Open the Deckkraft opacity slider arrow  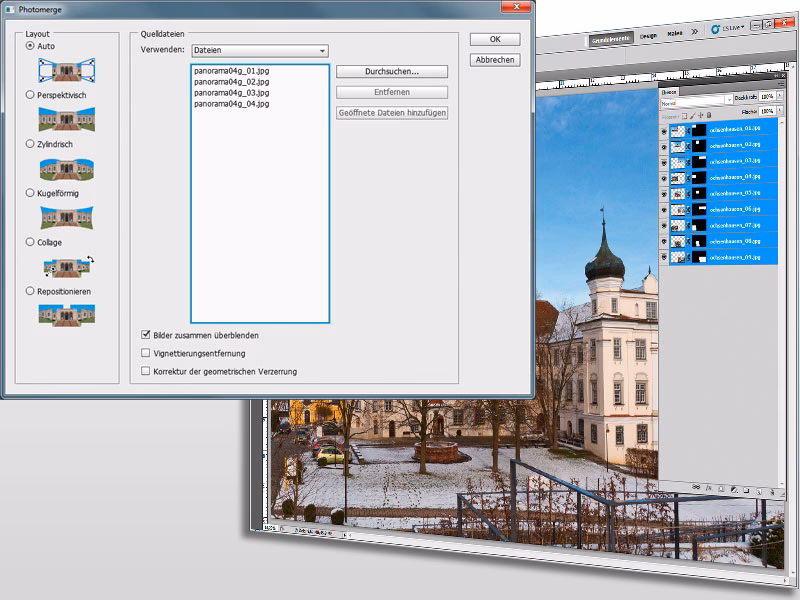pyautogui.click(x=780, y=95)
